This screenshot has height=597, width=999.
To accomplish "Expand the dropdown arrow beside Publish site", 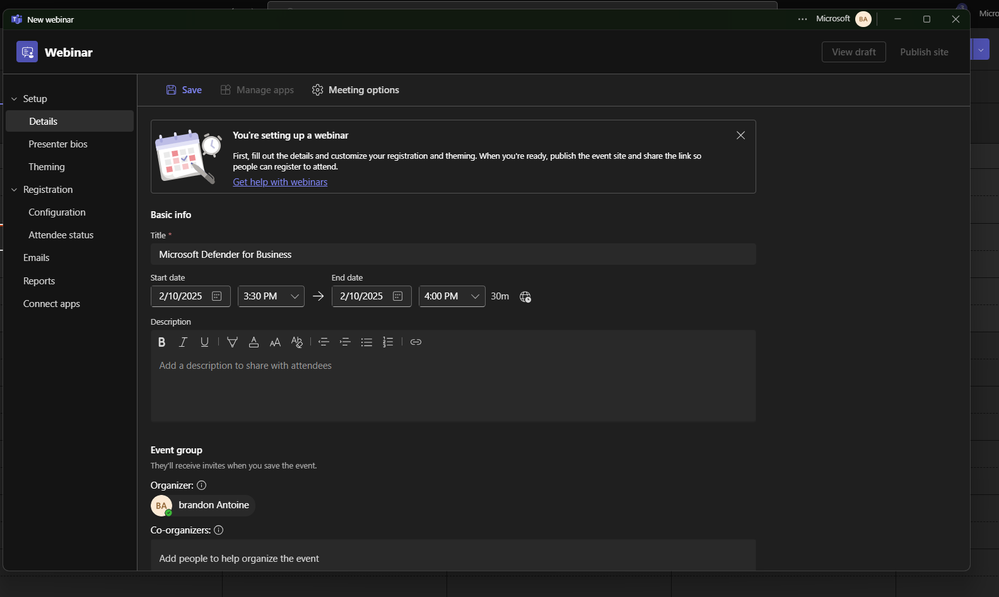I will click(980, 50).
